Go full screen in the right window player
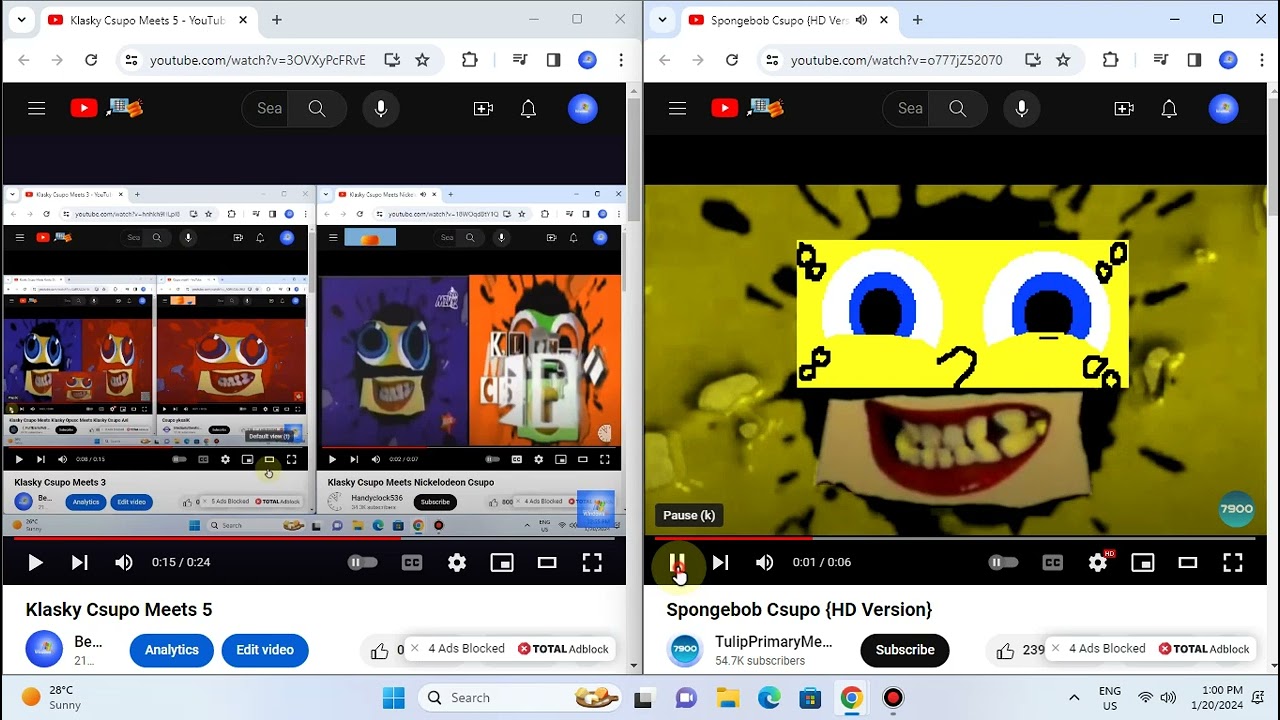The image size is (1280, 720). [x=1233, y=563]
